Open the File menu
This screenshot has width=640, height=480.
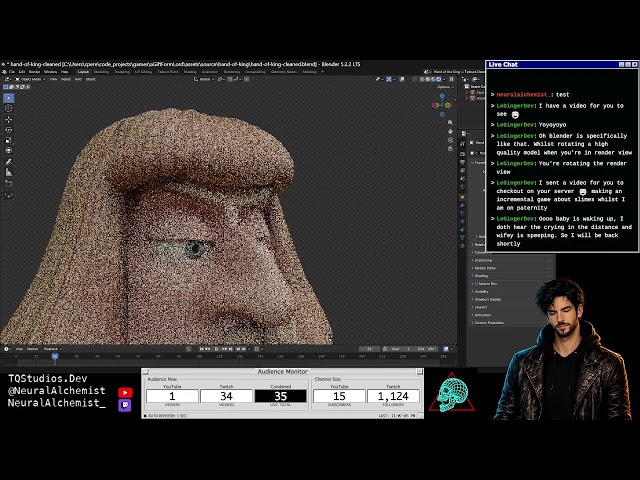[12, 72]
